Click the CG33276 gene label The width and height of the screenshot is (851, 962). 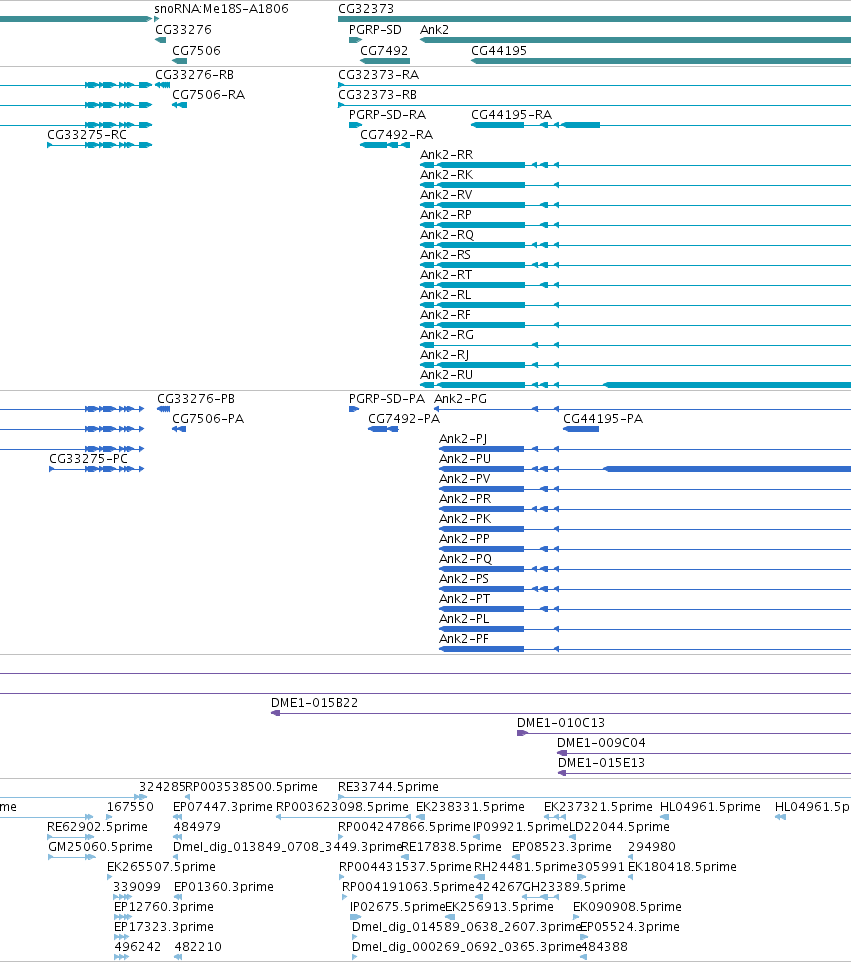tap(183, 29)
